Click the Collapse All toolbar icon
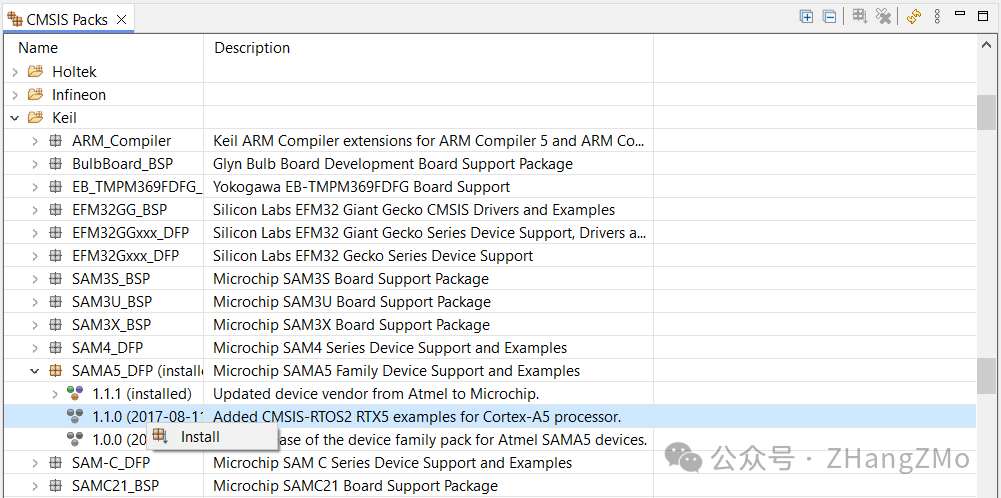 pyautogui.click(x=829, y=17)
